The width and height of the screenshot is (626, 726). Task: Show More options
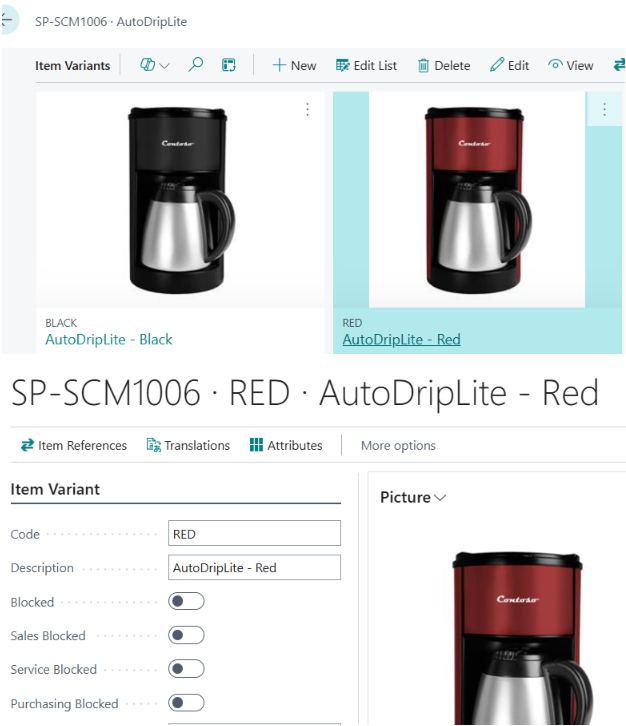pyautogui.click(x=398, y=445)
